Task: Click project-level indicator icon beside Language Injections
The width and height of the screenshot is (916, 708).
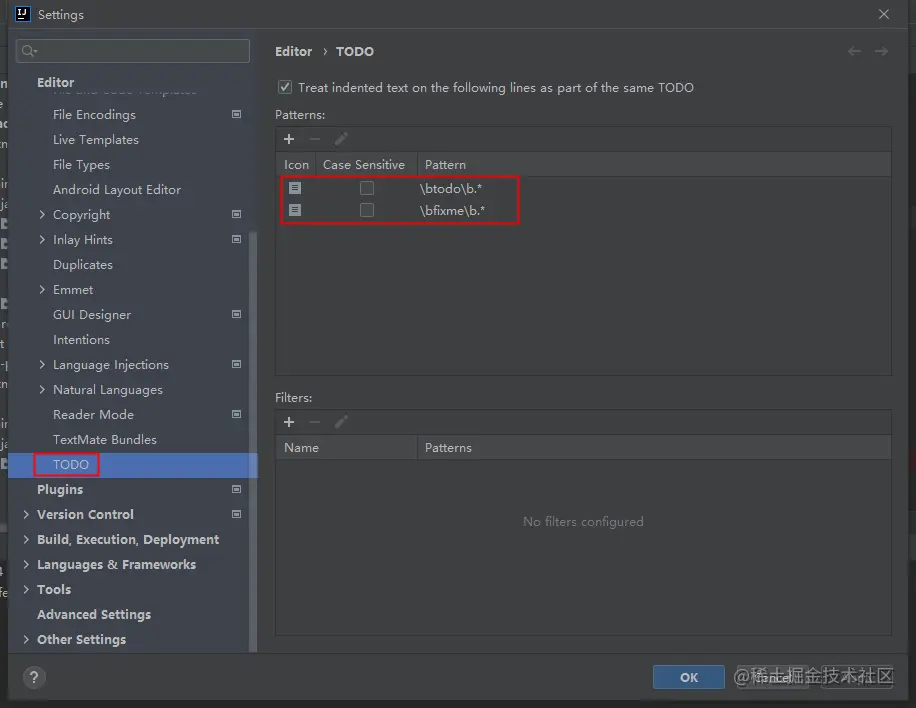Action: coord(237,365)
